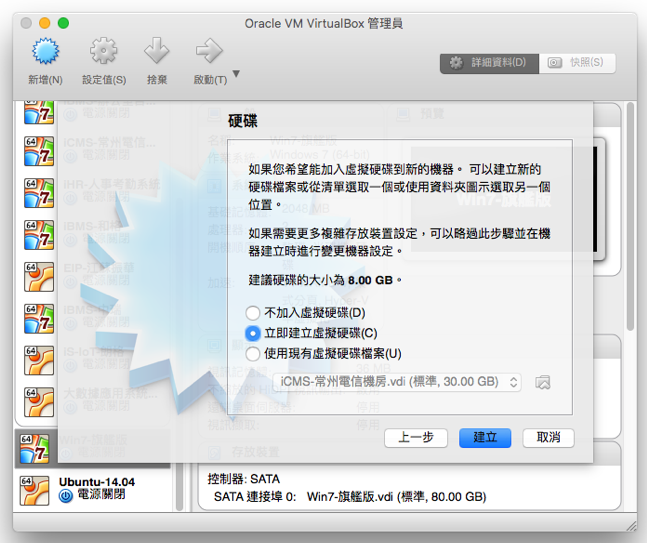Select 立即建立虛擬硬碟(C) radio option

[x=253, y=333]
